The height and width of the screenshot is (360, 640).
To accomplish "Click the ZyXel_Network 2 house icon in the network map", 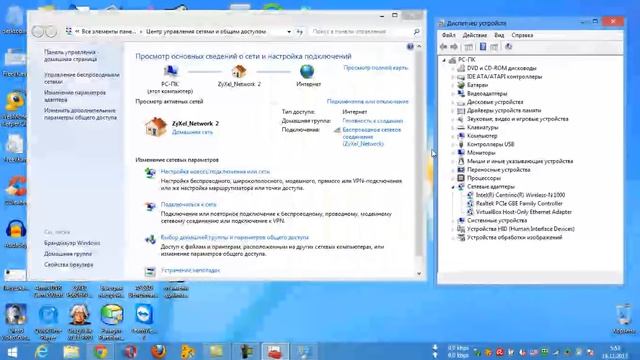I will pyautogui.click(x=239, y=72).
